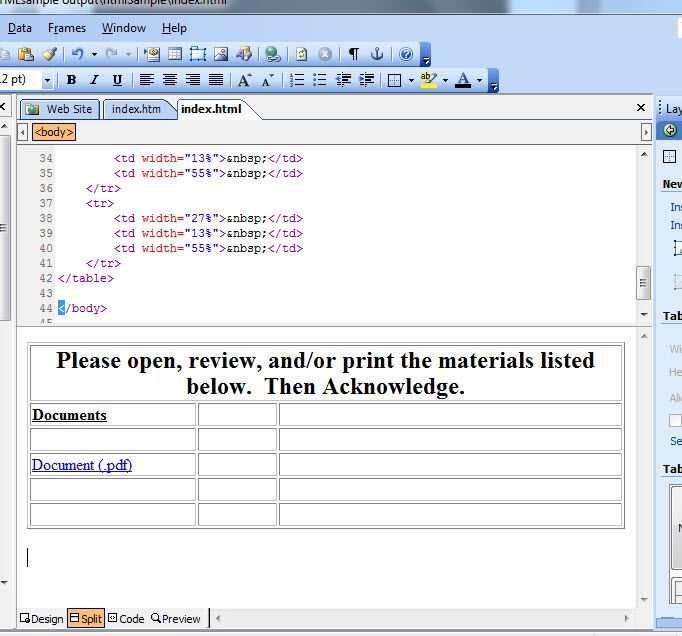682x636 pixels.
Task: Insert a table using toolbar icon
Action: (175, 54)
